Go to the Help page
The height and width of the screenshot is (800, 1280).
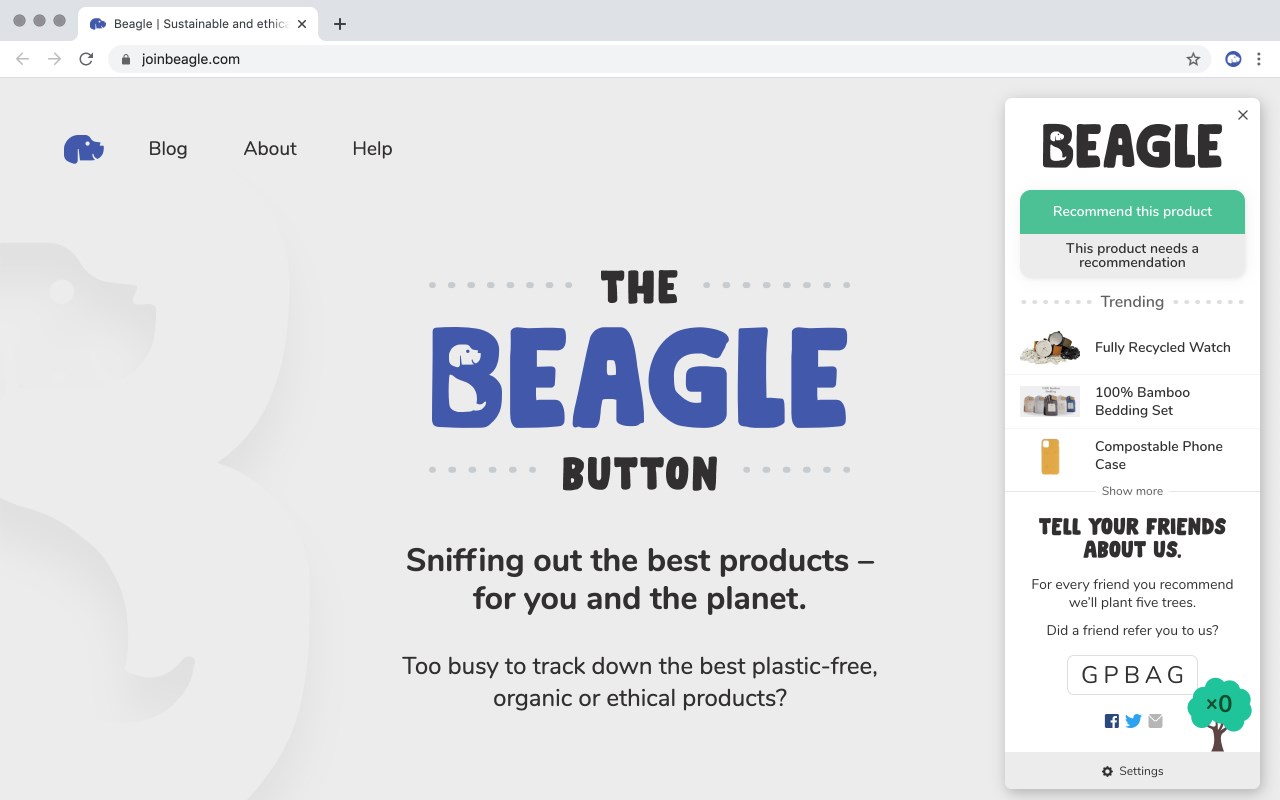coord(372,149)
